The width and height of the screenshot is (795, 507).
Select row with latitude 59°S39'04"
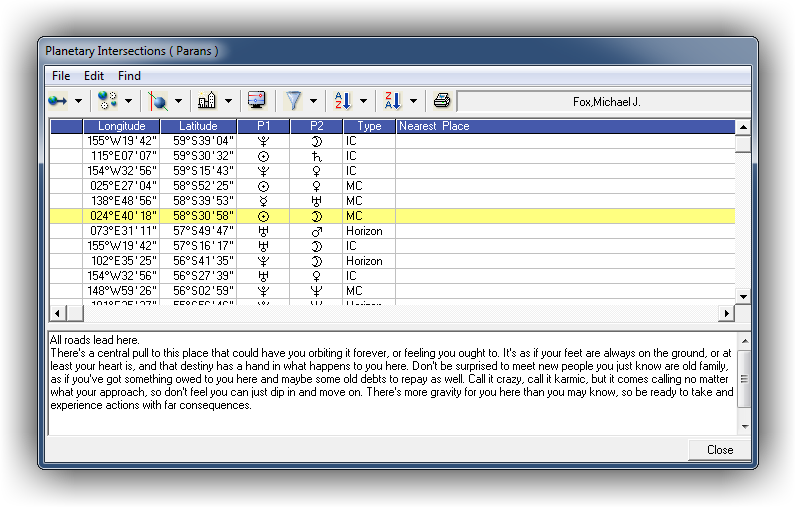(x=392, y=141)
